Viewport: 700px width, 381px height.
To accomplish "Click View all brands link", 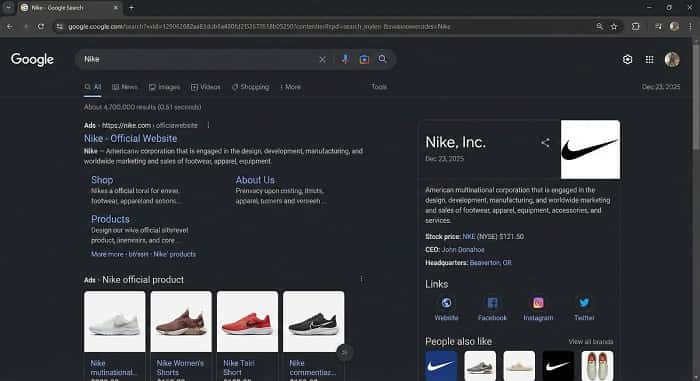I will click(591, 342).
